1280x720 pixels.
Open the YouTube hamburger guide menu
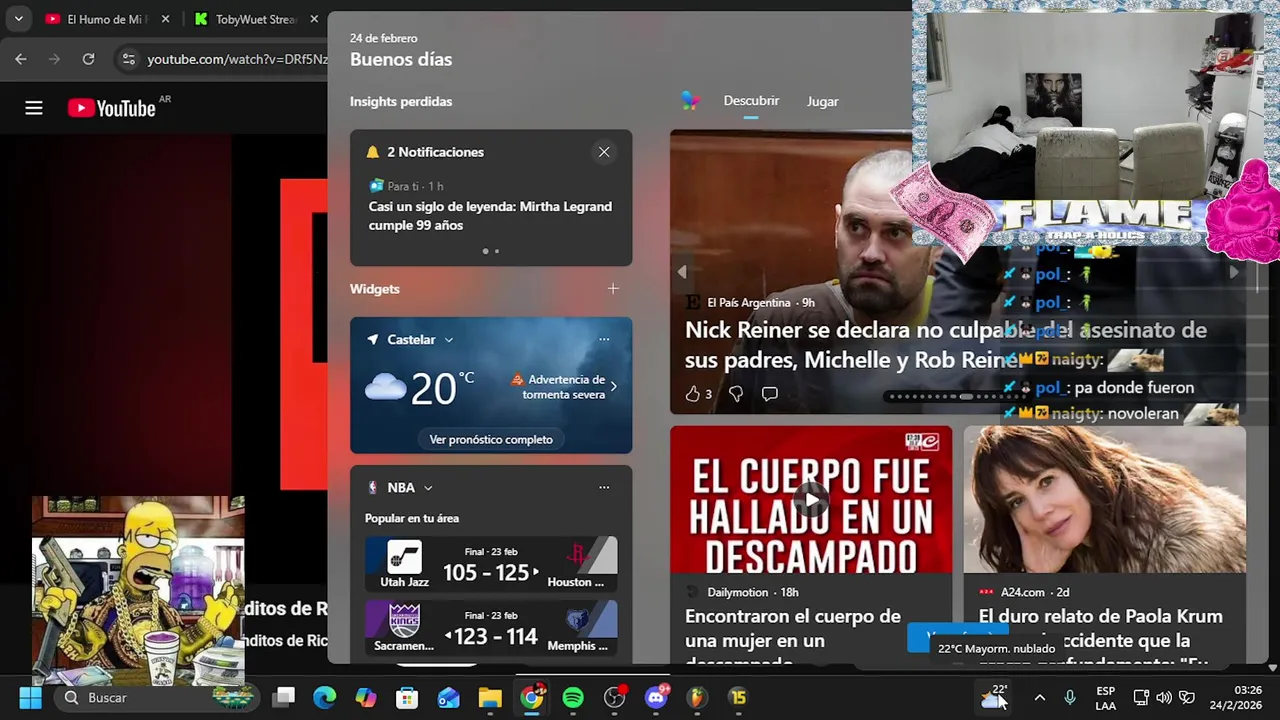[x=34, y=108]
